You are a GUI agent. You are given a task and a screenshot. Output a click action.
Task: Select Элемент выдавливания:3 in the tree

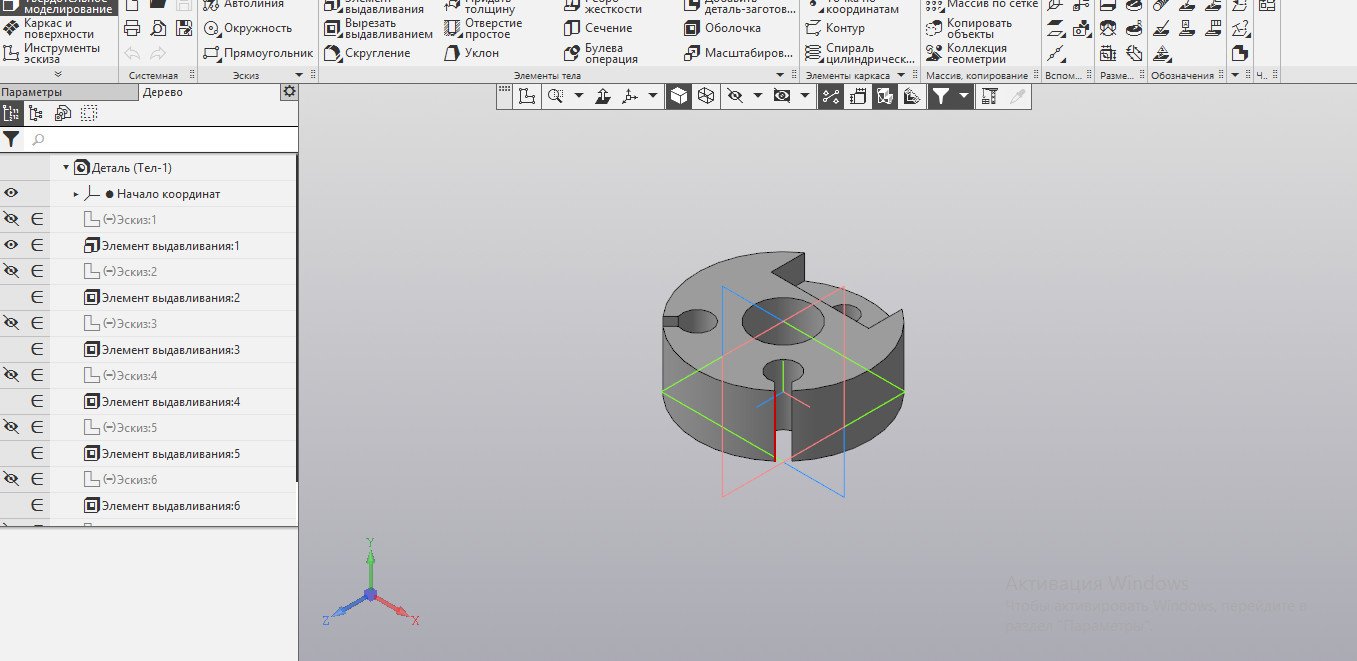tap(170, 350)
